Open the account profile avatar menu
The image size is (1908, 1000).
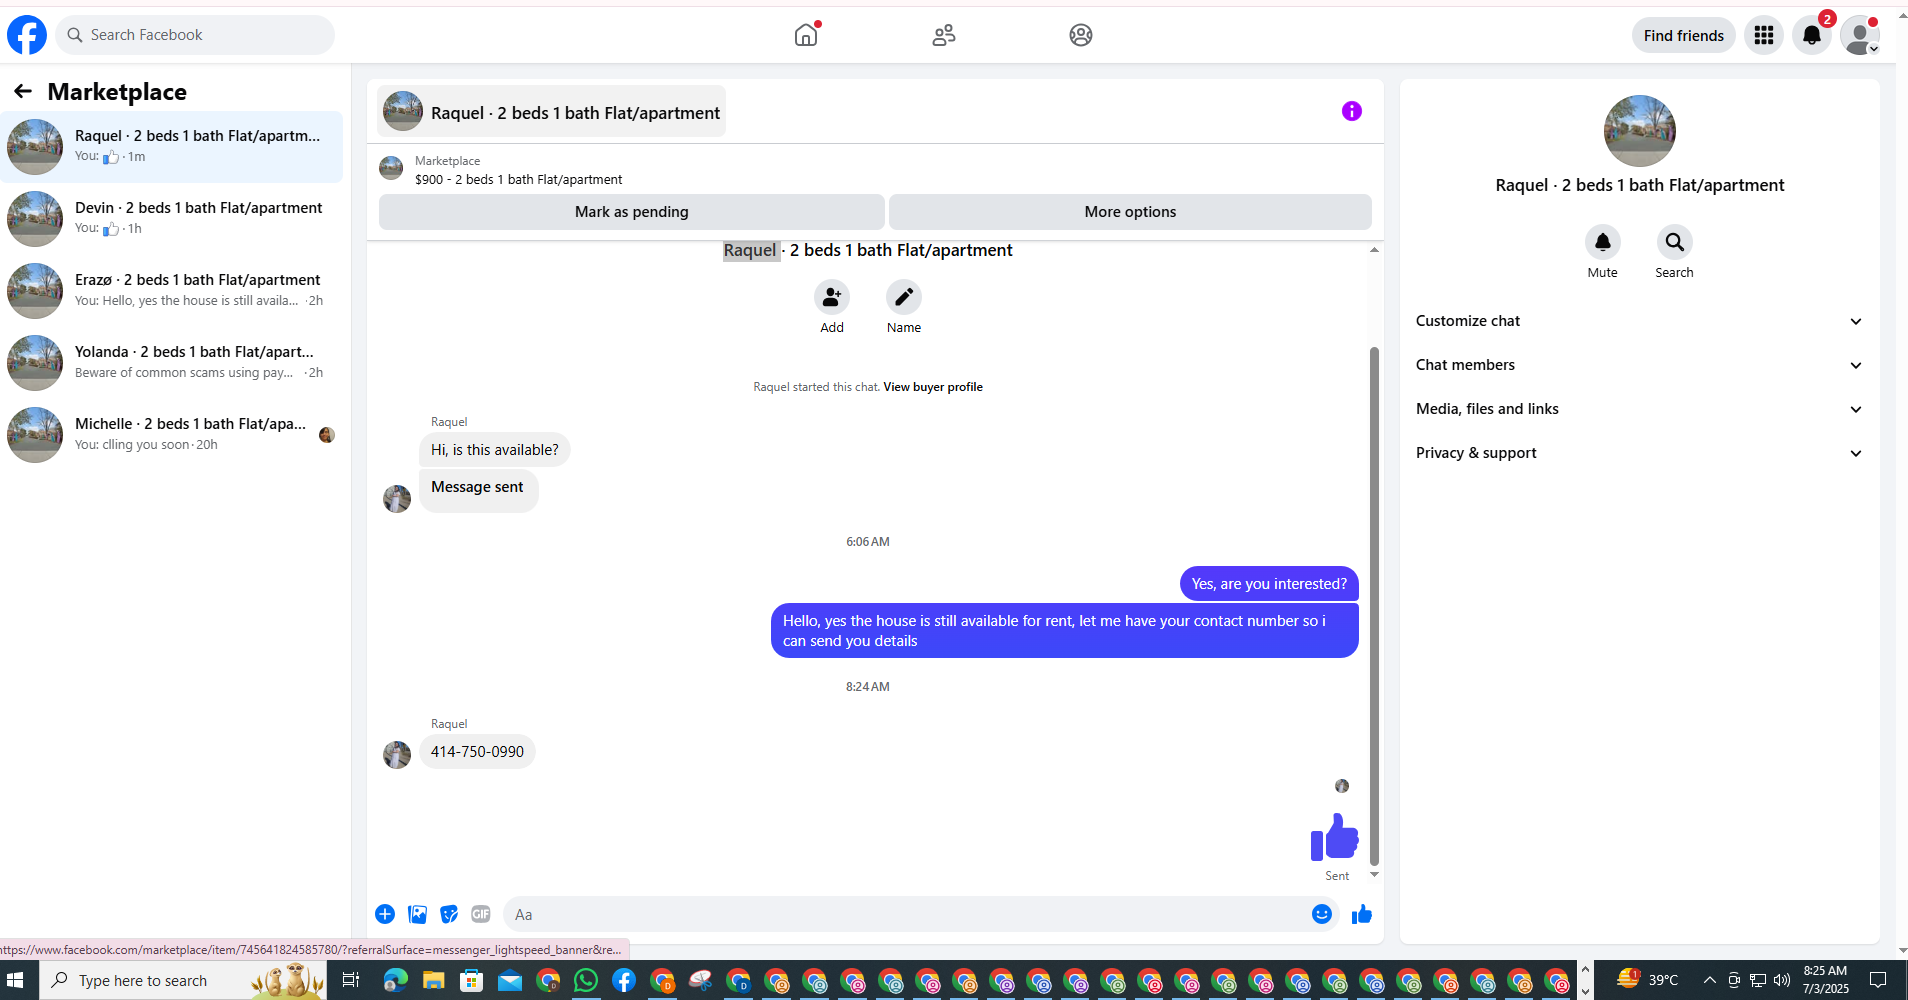[x=1860, y=35]
